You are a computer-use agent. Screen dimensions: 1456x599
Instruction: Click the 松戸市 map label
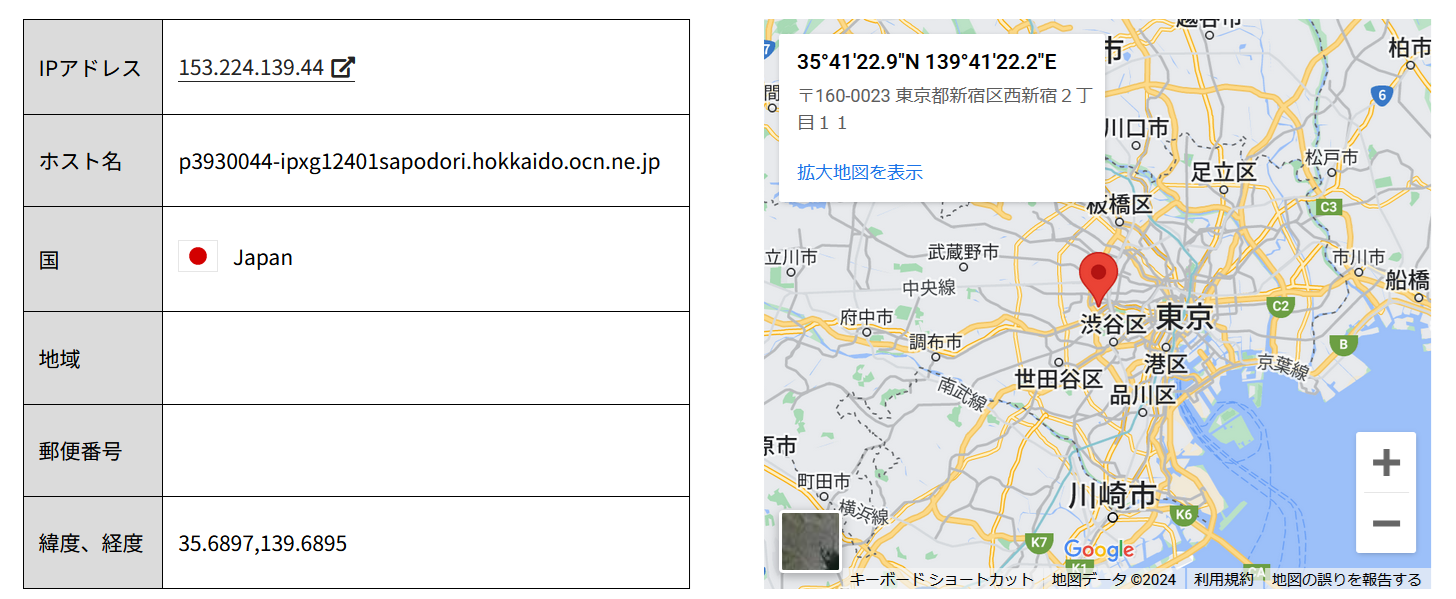pos(1331,157)
